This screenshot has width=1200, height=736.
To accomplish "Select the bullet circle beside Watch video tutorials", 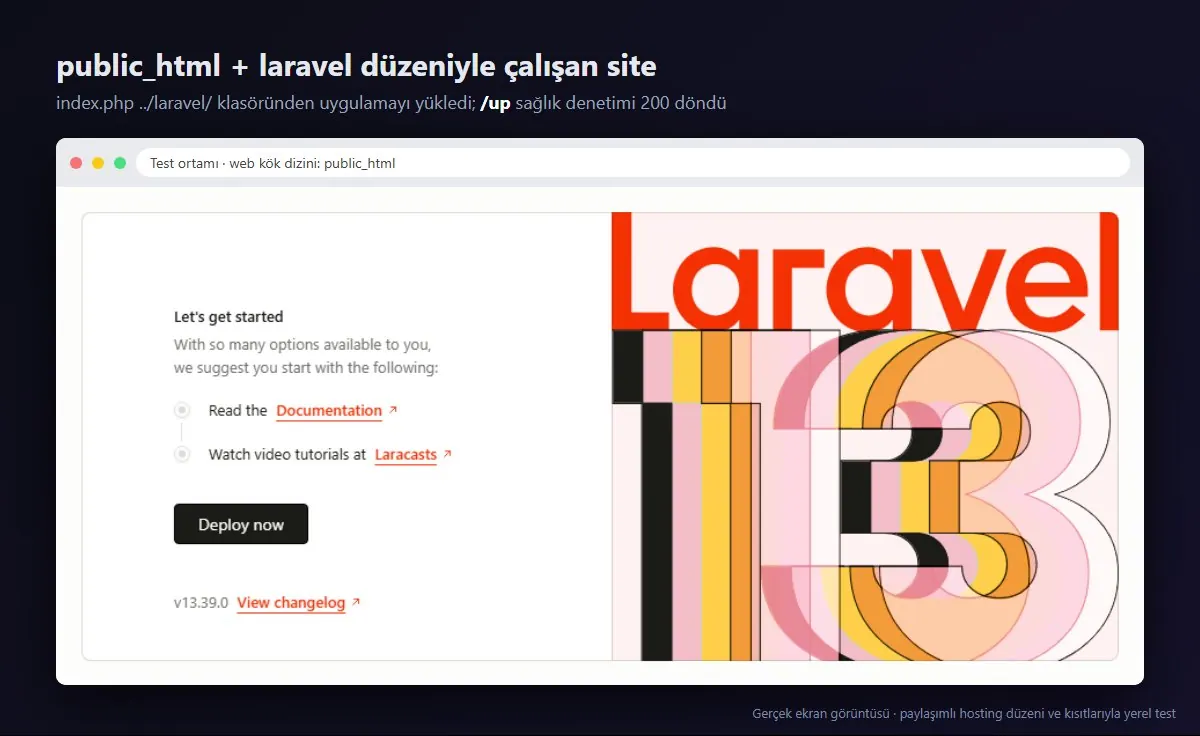I will 182,454.
